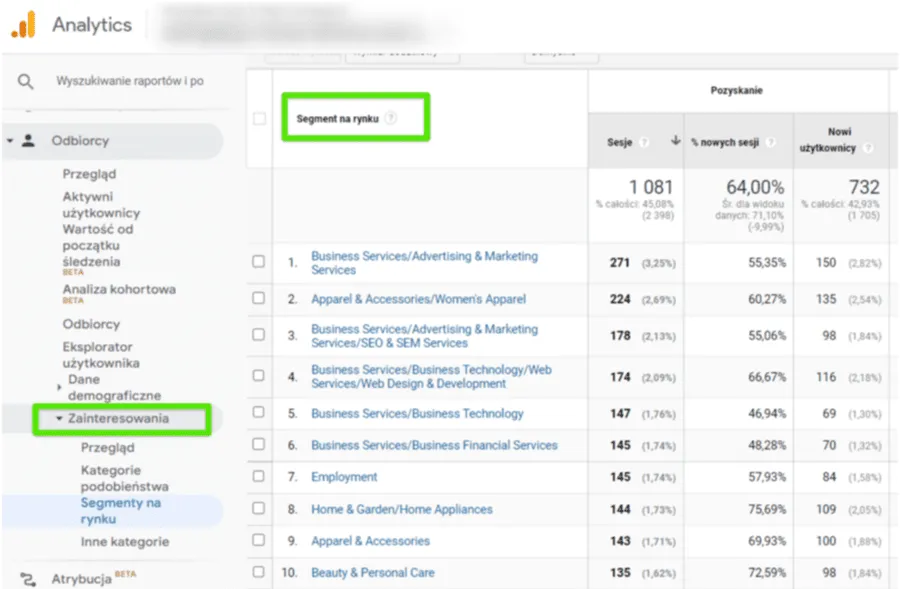
Task: Open the Beauty & Personal Care segment link
Action: pos(372,572)
